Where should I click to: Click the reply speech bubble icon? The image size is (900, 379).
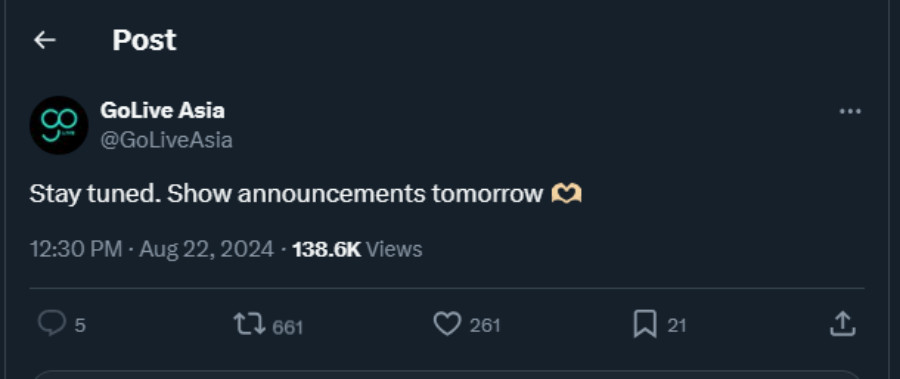[x=52, y=324]
